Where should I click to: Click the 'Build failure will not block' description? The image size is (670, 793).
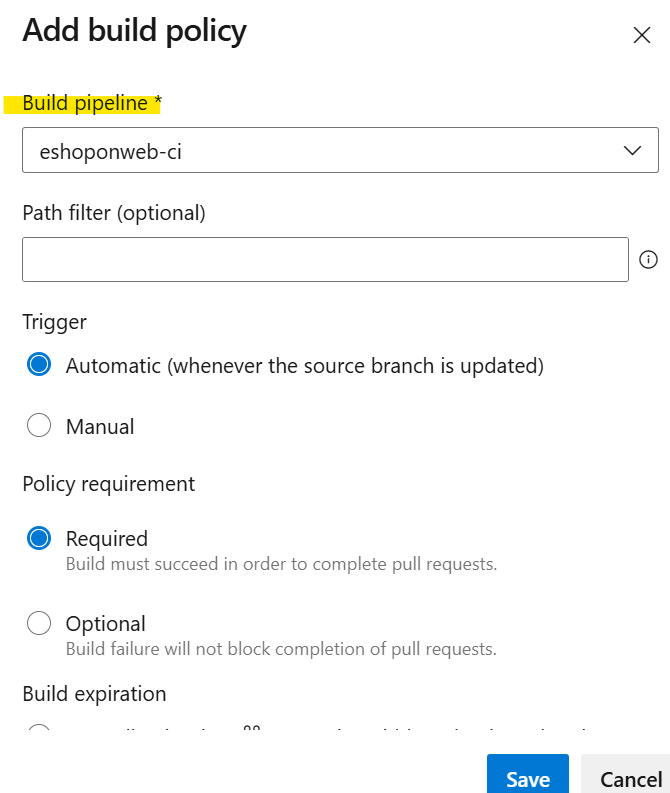[x=281, y=649]
